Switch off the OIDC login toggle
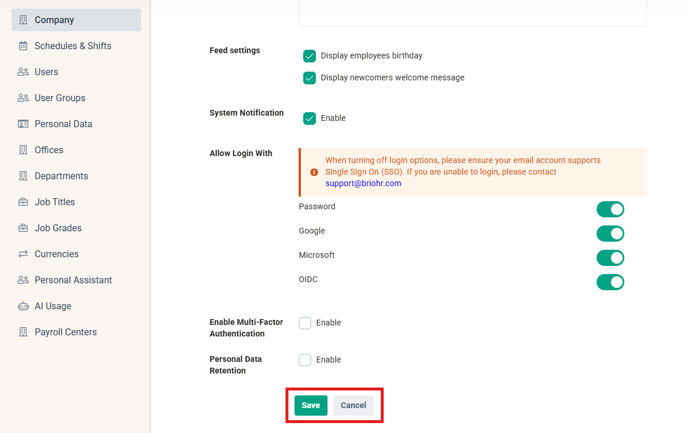The width and height of the screenshot is (688, 433). (610, 283)
